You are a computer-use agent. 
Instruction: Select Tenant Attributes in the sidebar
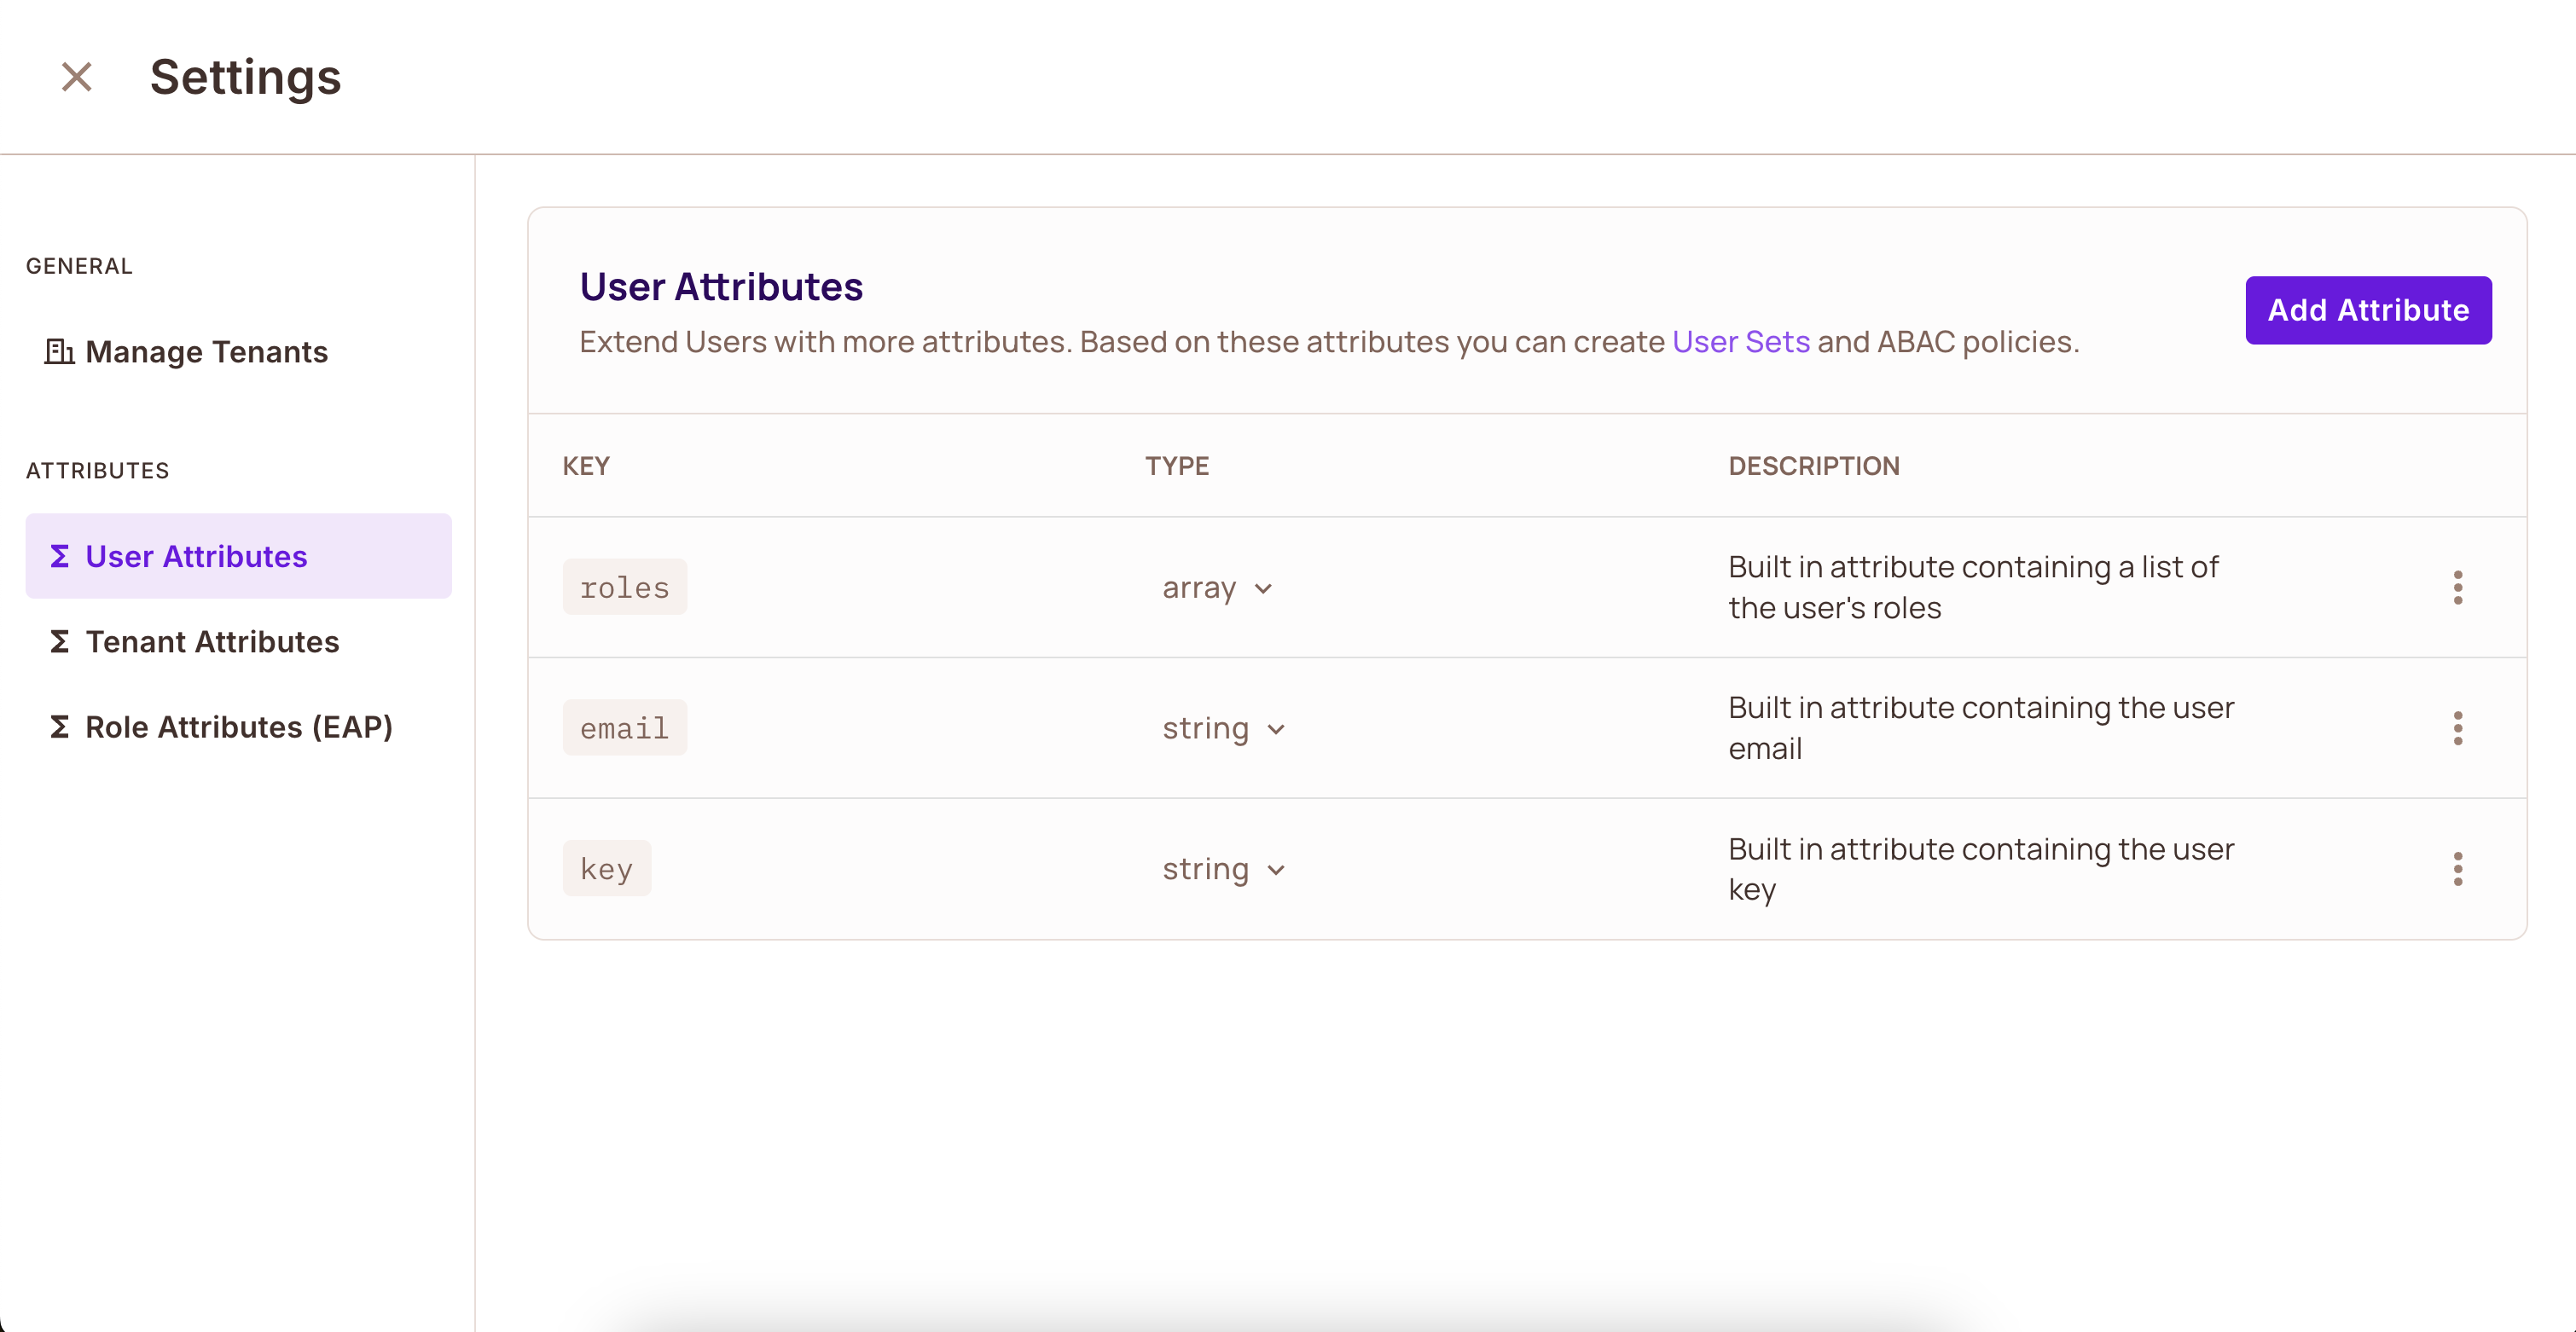[x=212, y=642]
